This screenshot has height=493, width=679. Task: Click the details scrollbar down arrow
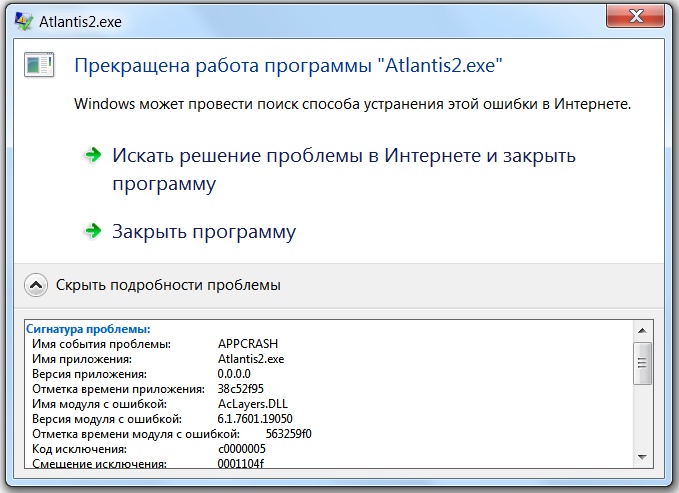[x=643, y=457]
